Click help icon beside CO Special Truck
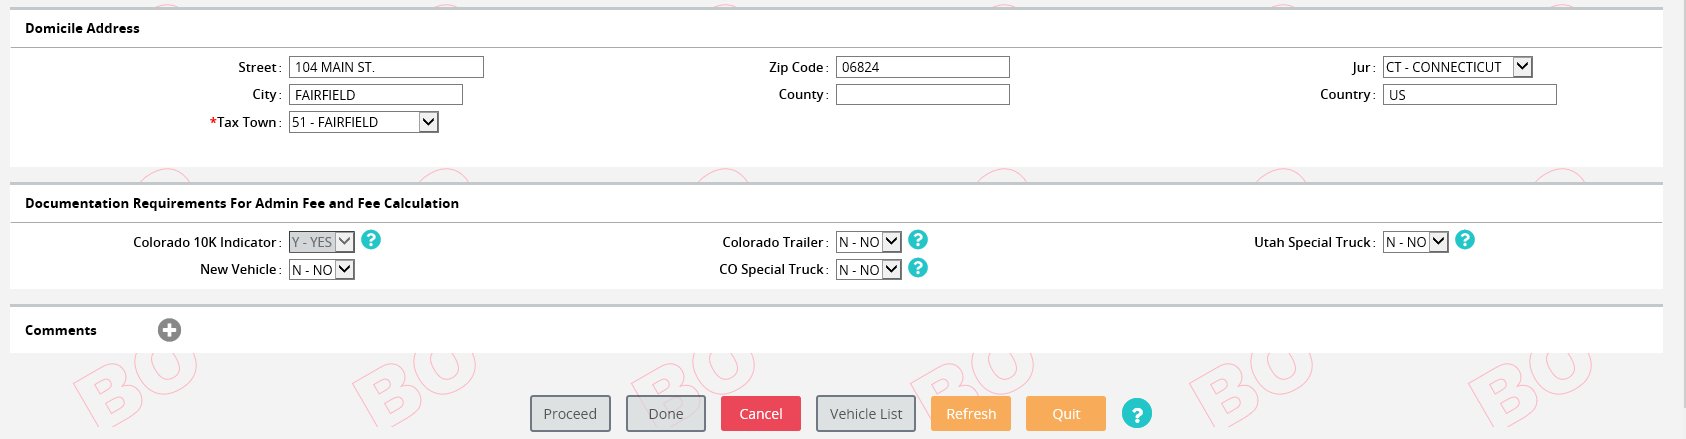Image resolution: width=1686 pixels, height=439 pixels. (918, 268)
